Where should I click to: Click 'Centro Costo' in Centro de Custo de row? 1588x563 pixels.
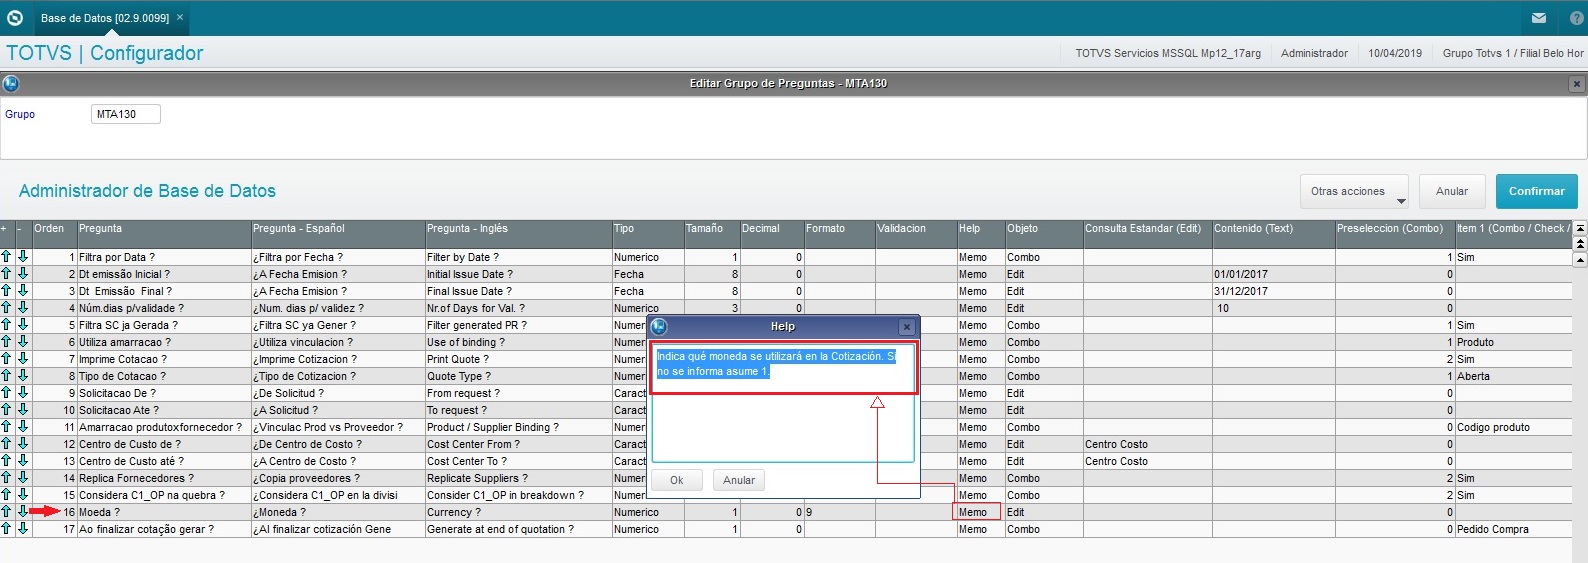1147,444
